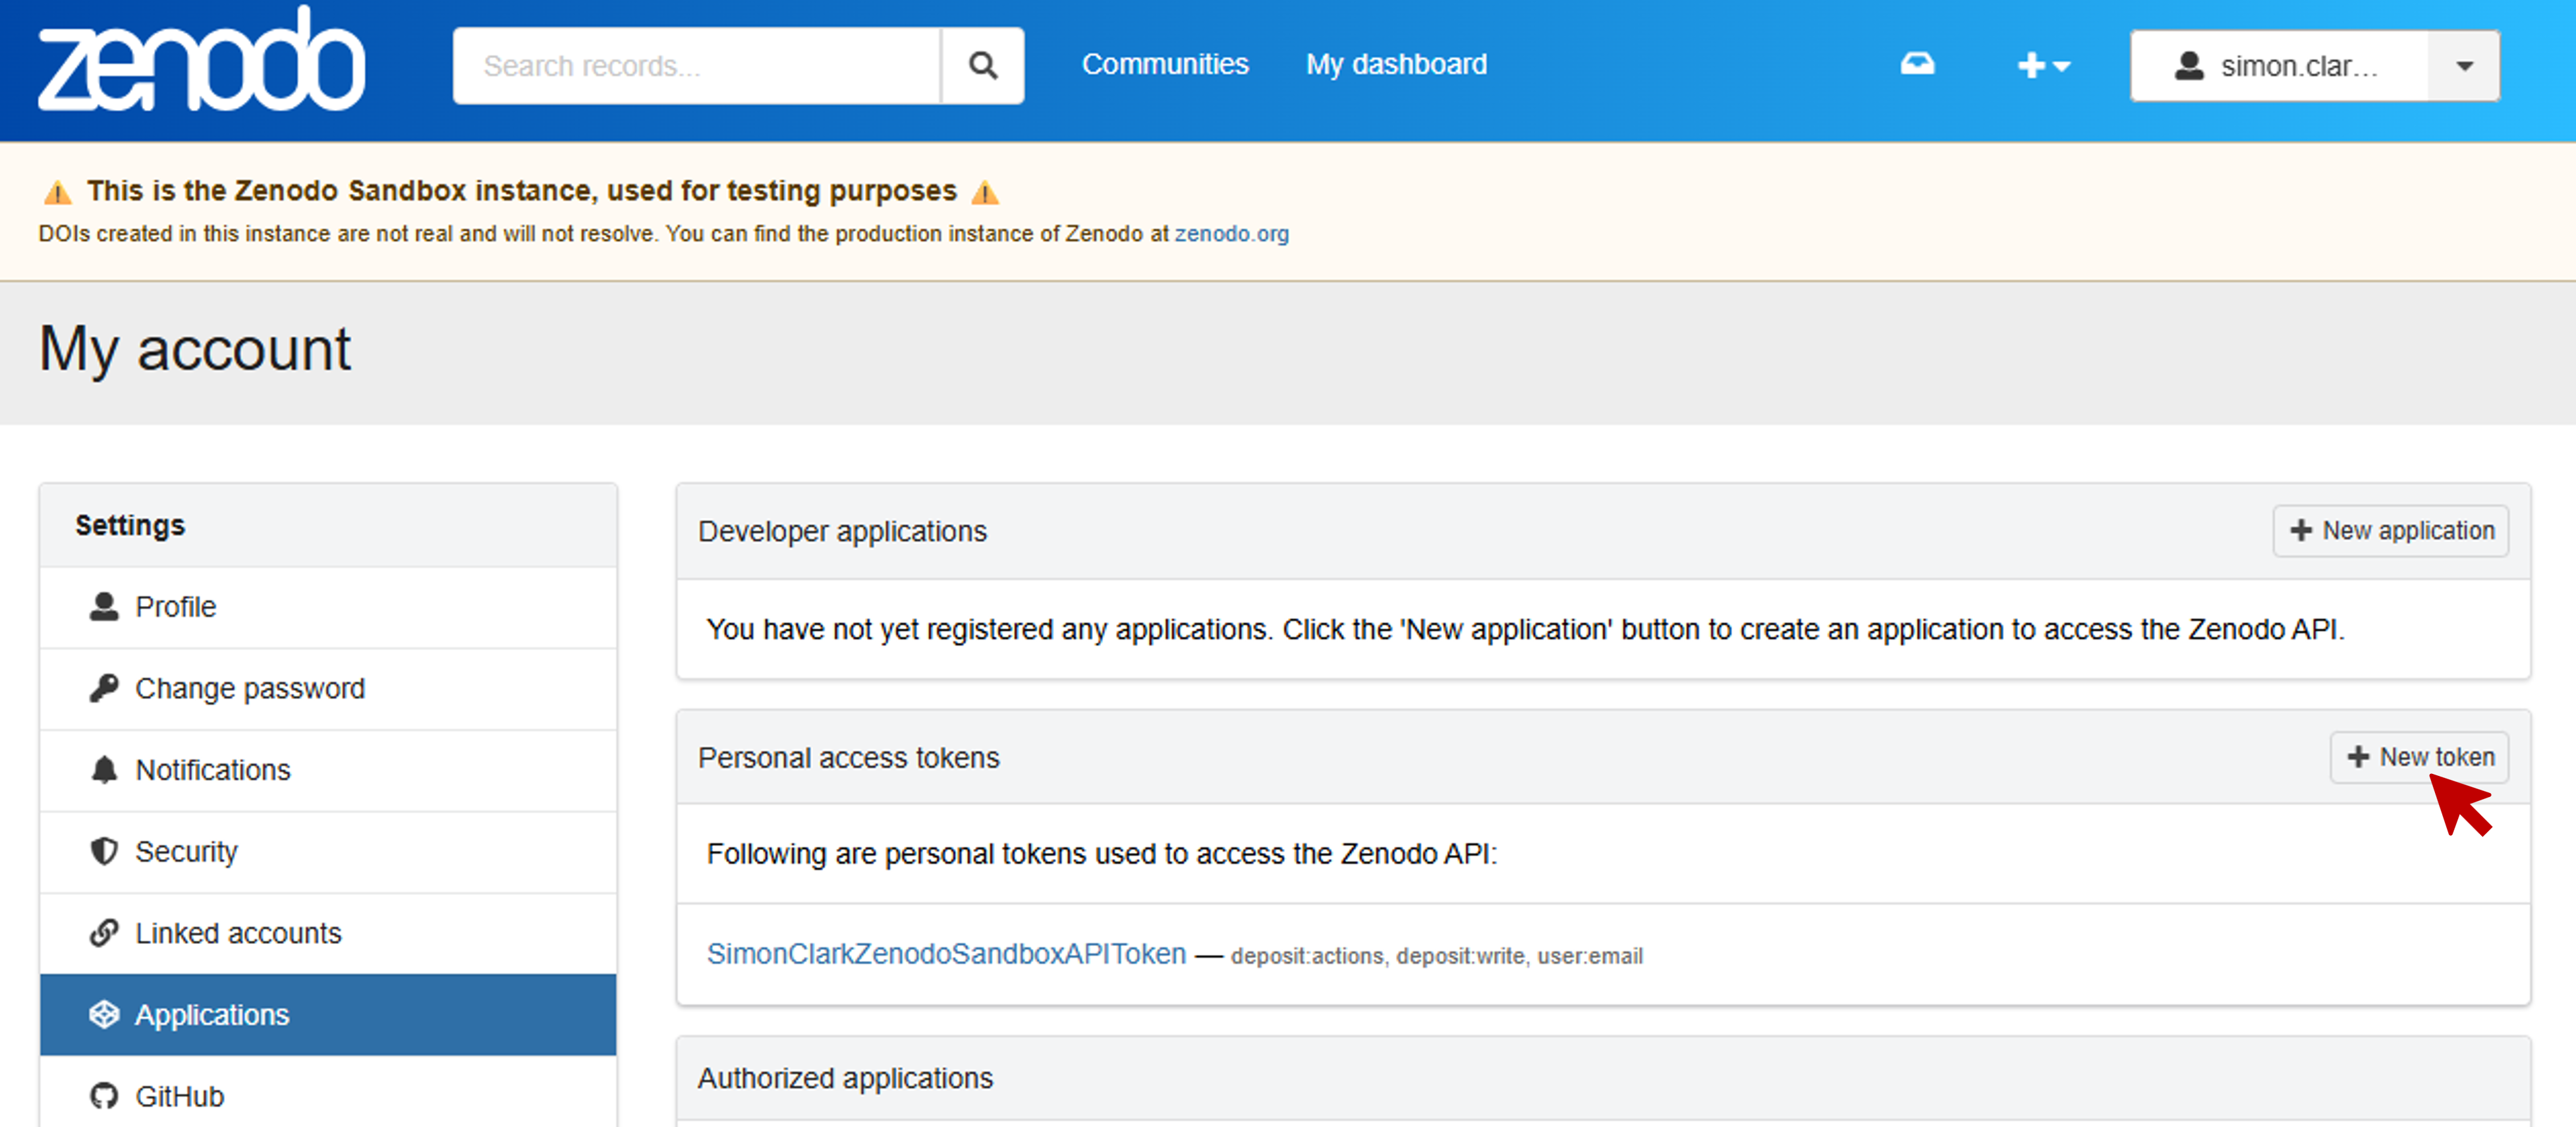Open Change password settings

point(328,689)
